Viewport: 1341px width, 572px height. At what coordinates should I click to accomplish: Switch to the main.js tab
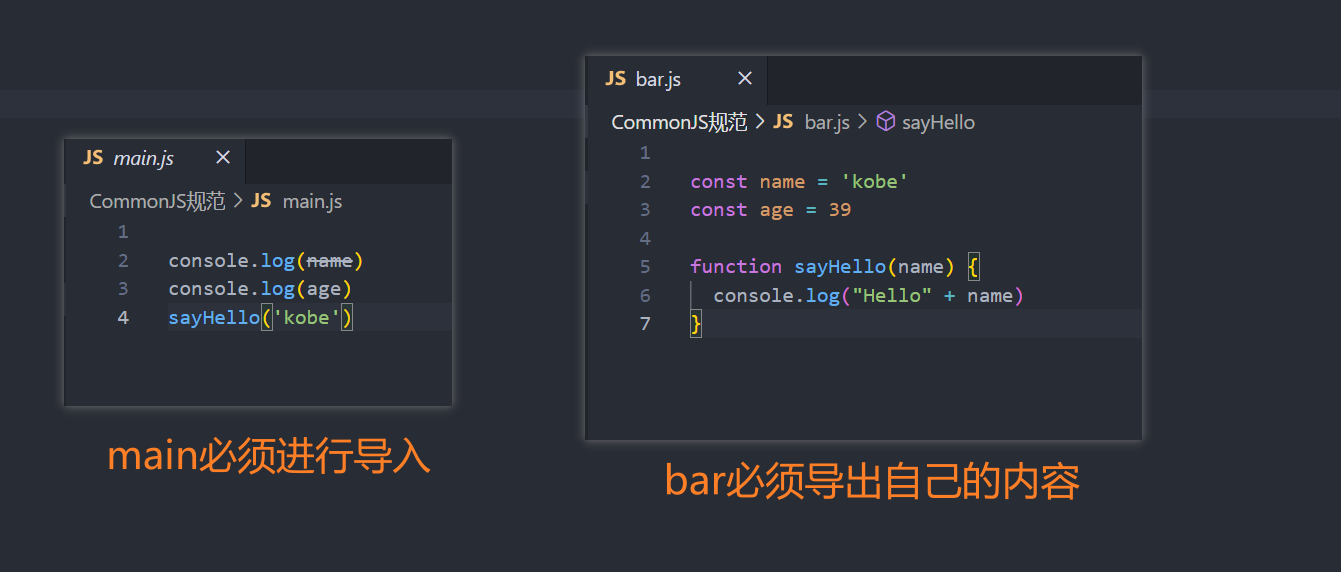(x=144, y=159)
